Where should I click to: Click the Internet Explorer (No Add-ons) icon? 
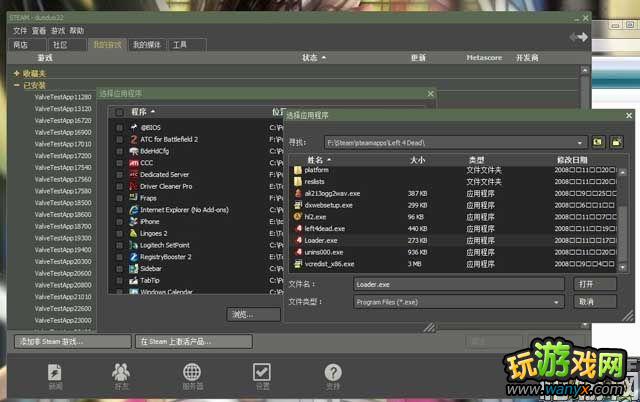(x=133, y=210)
